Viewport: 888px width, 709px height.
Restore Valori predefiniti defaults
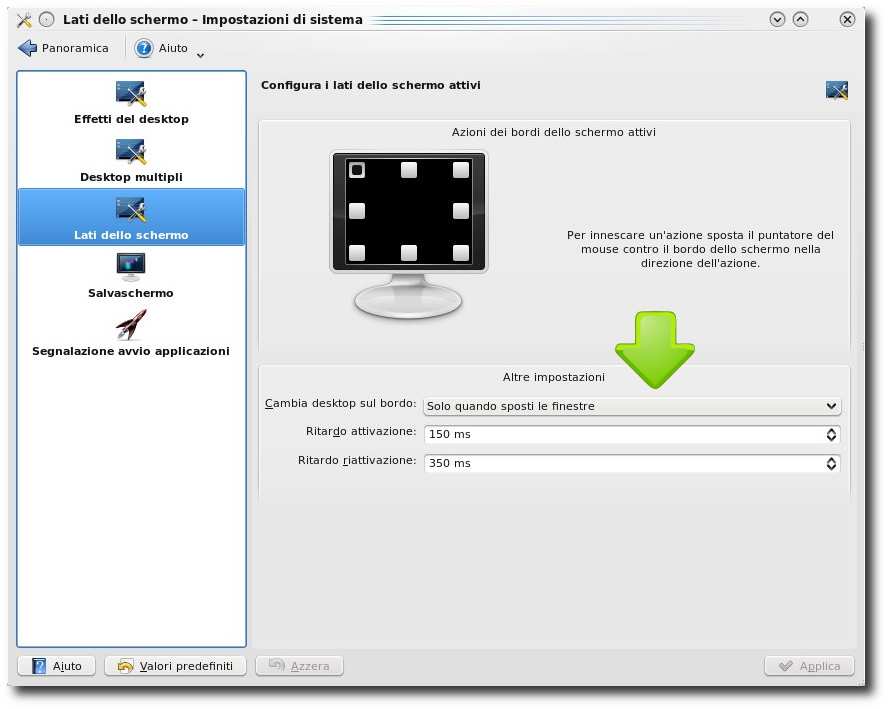click(176, 666)
